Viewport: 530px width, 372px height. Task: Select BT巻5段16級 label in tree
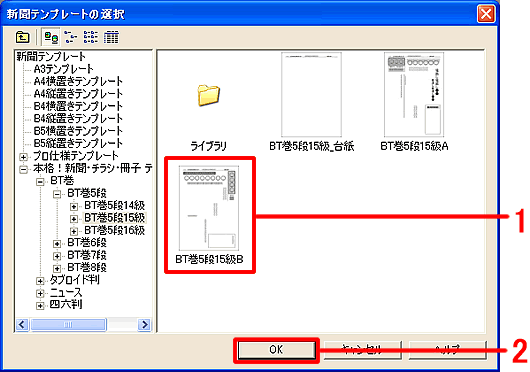tap(115, 230)
